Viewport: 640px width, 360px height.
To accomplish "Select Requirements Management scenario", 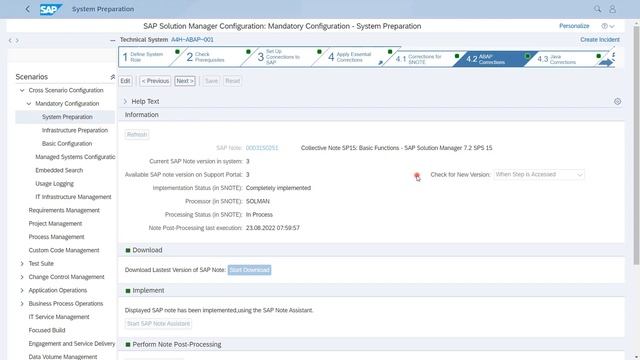I will click(x=64, y=210).
